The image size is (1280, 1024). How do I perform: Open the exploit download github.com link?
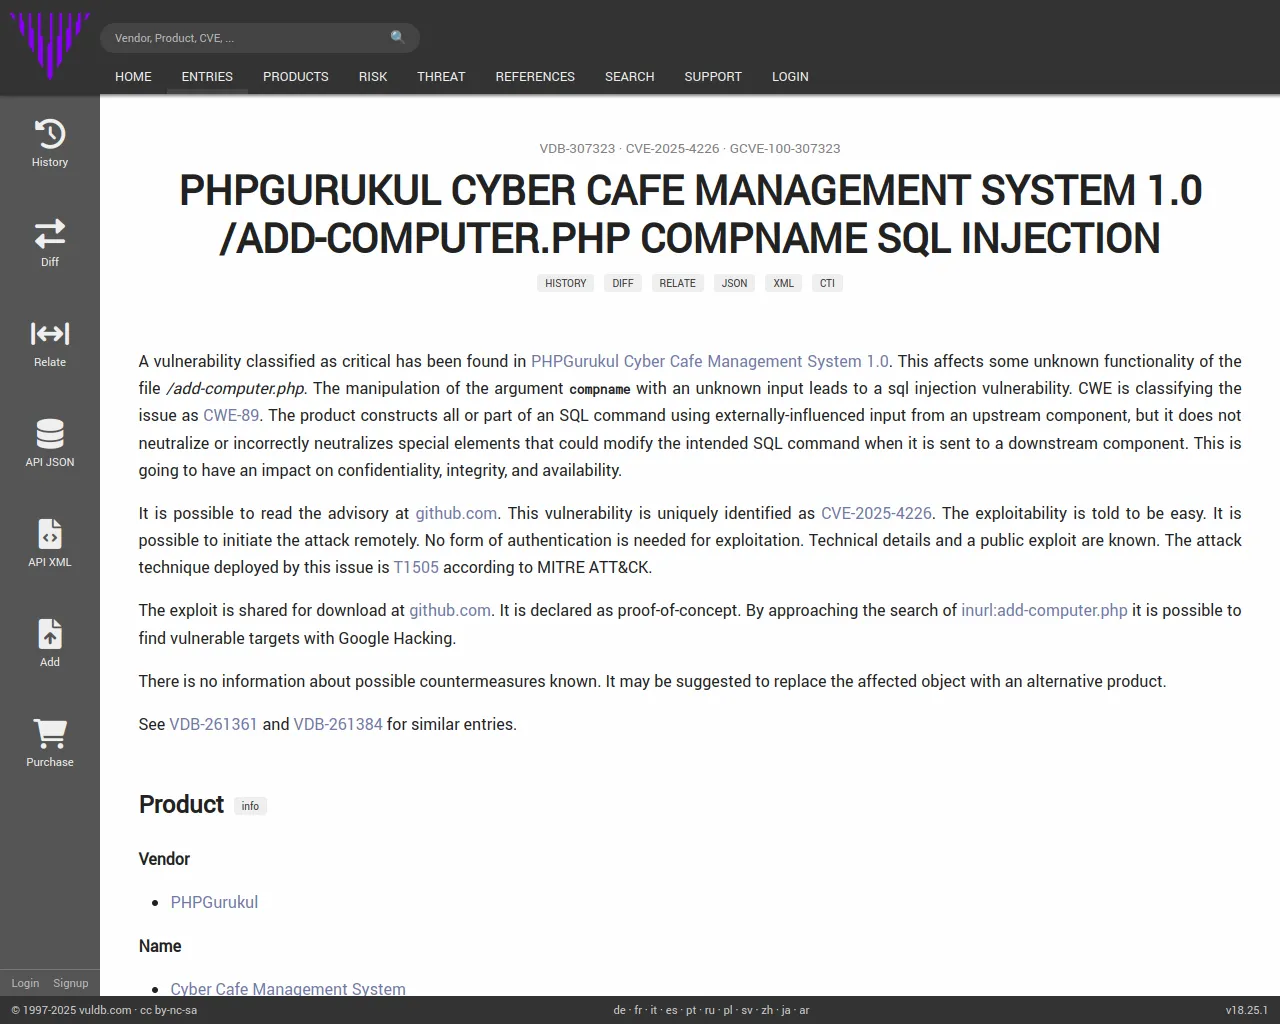coord(450,610)
